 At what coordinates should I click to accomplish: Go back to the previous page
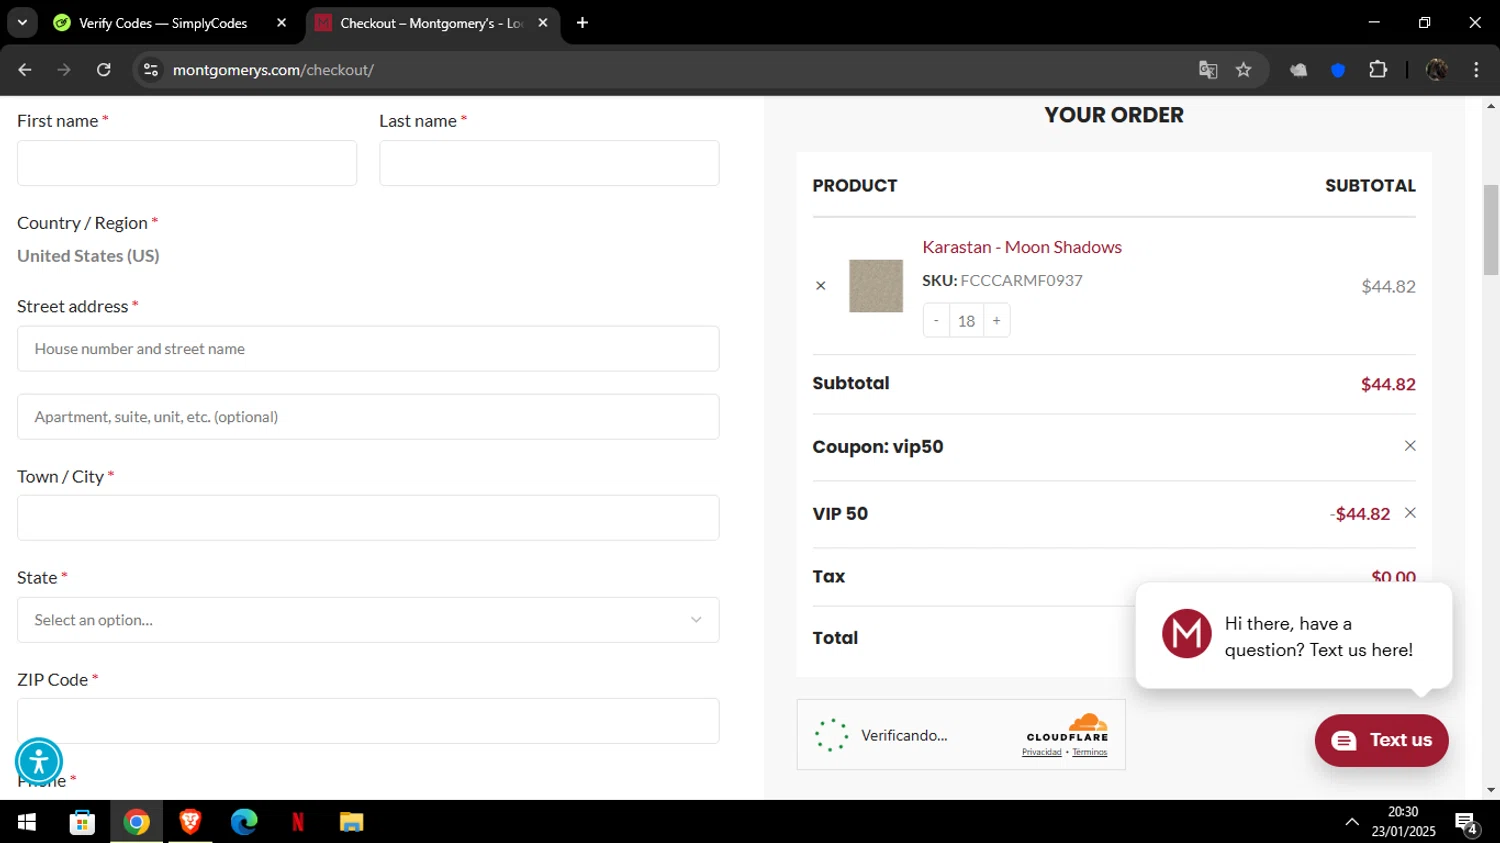(25, 70)
